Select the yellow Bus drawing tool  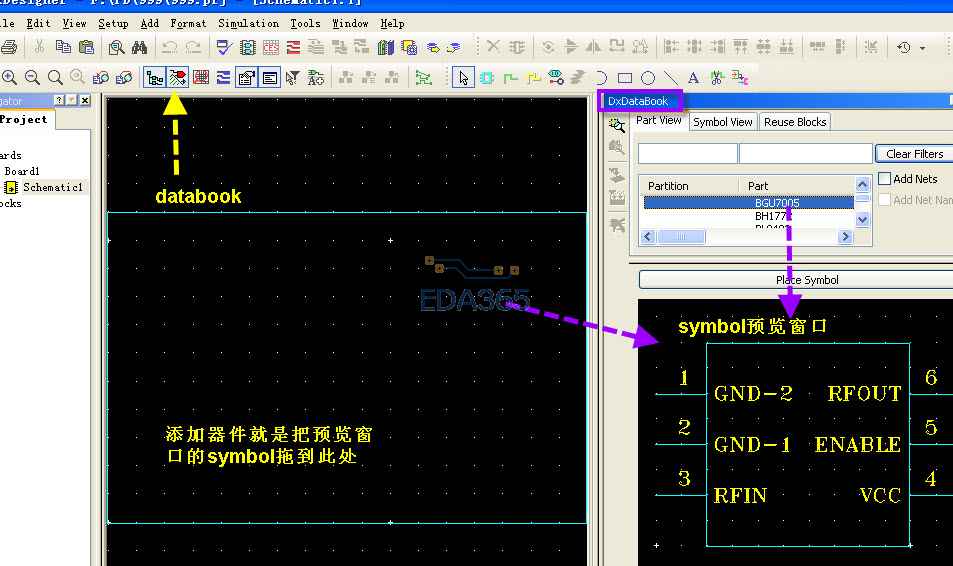[534, 78]
